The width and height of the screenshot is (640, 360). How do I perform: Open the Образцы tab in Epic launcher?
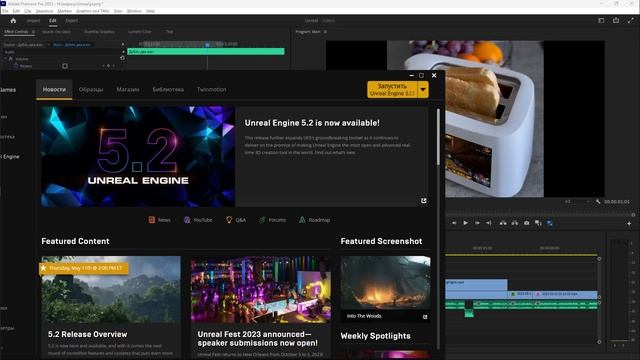91,89
